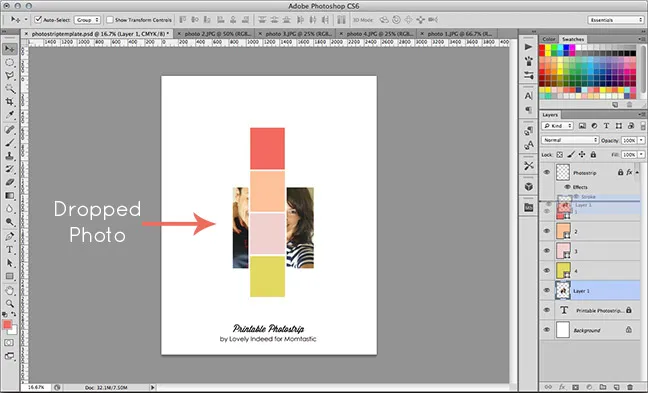This screenshot has width=648, height=393.
Task: Pick the yellow swatch in top row
Action: (x=548, y=48)
